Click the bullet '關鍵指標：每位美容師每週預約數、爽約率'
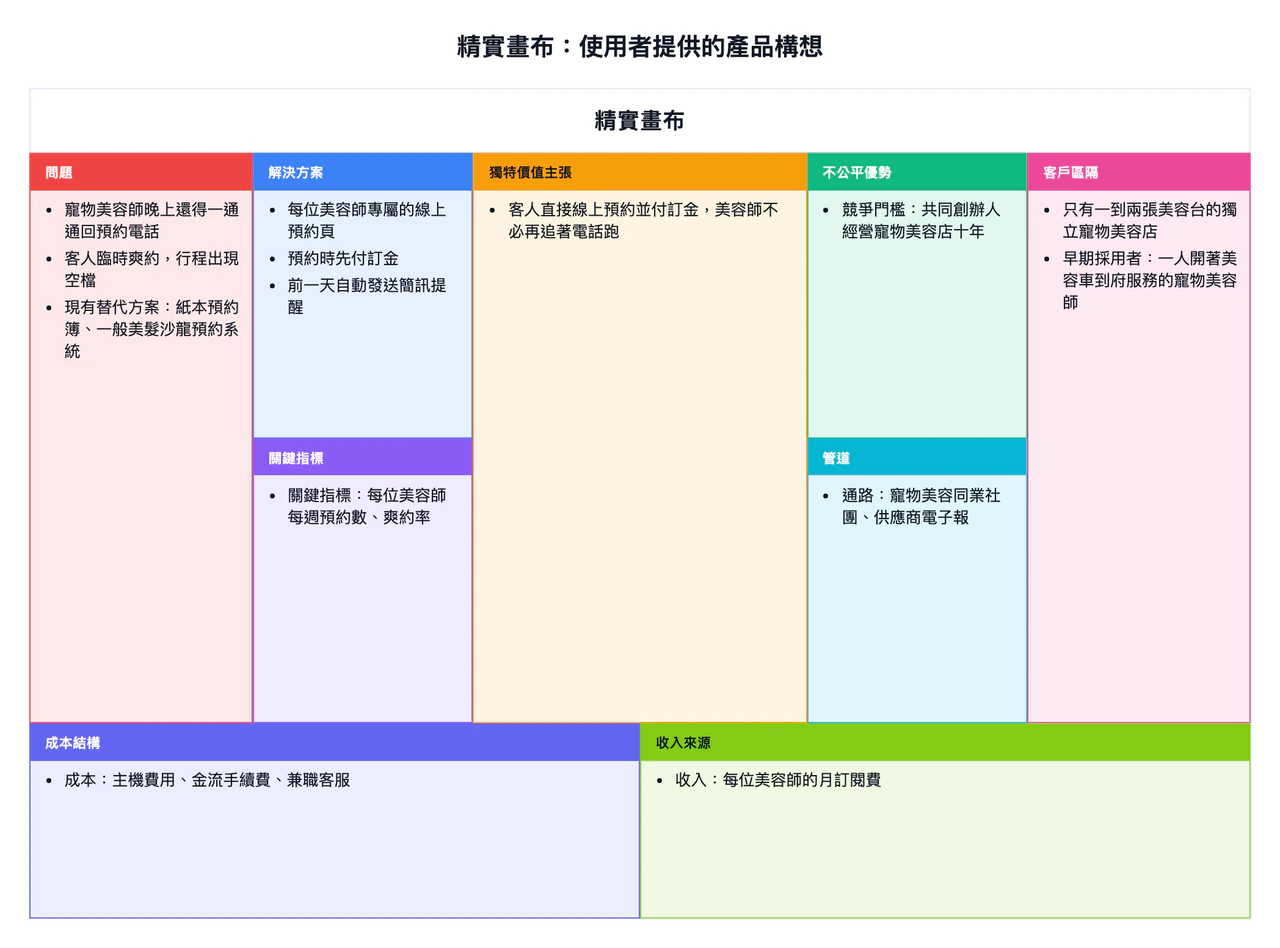This screenshot has width=1280, height=948. 367,506
